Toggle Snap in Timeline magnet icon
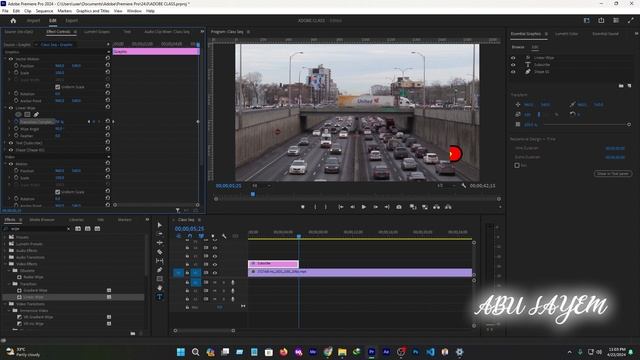 point(190,236)
